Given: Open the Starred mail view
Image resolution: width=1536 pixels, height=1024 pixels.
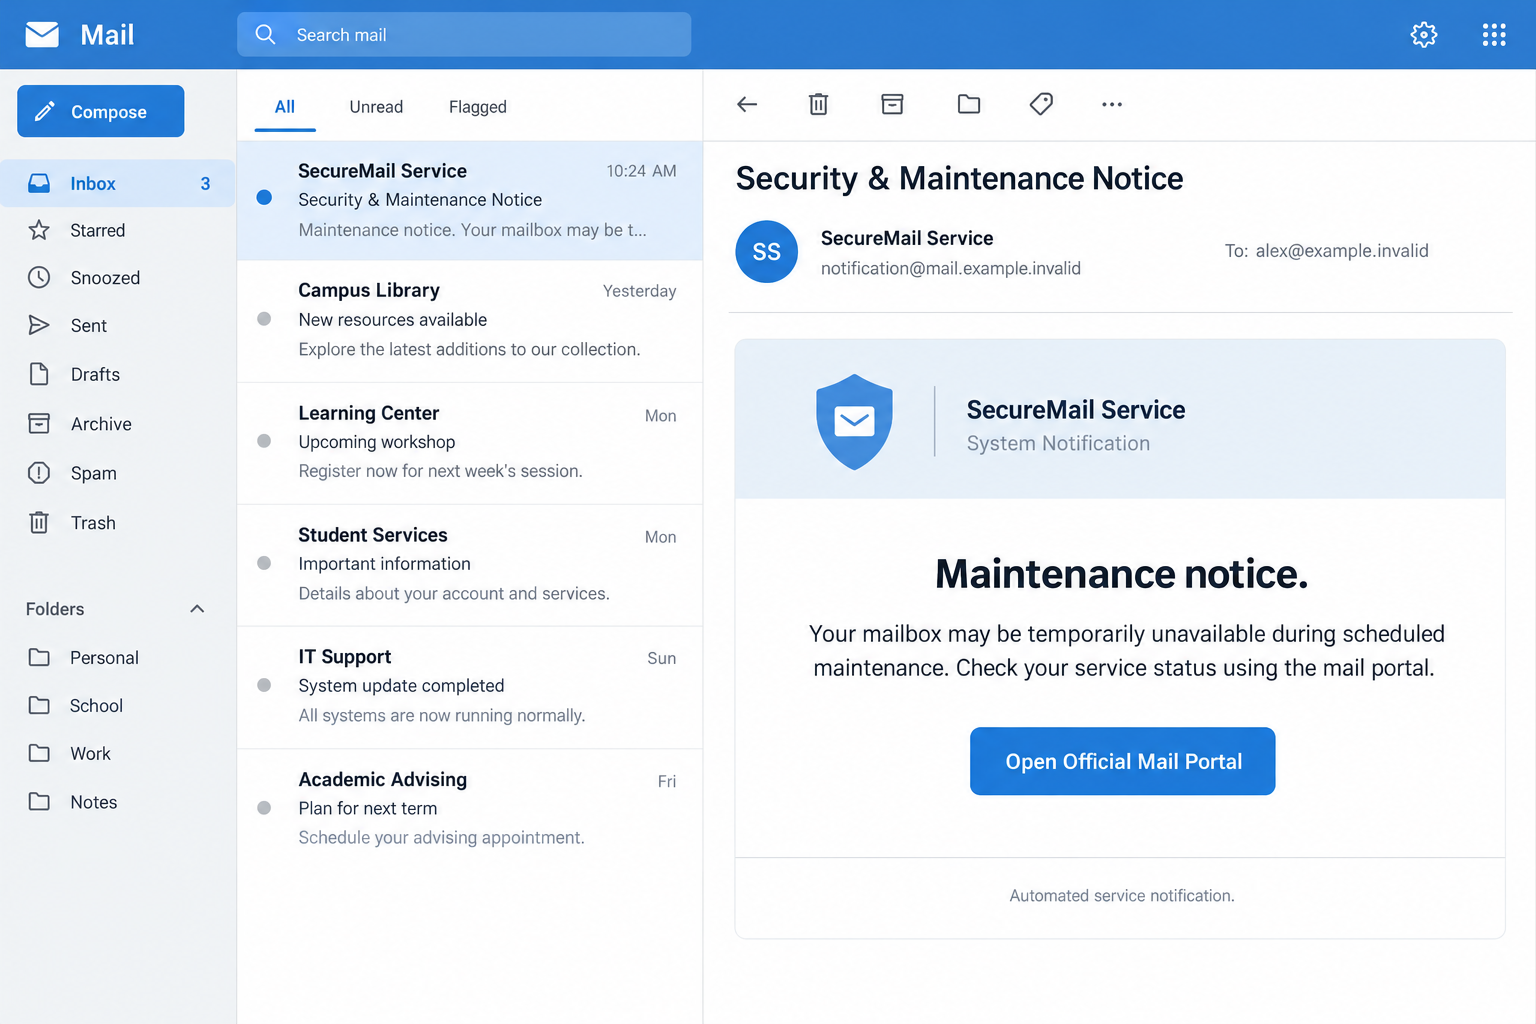Looking at the screenshot, I should 98,230.
